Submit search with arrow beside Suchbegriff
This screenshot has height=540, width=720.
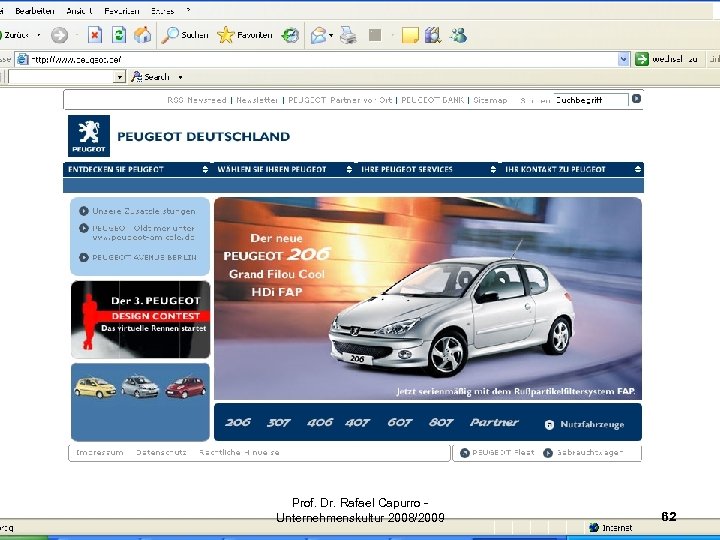pyautogui.click(x=636, y=99)
